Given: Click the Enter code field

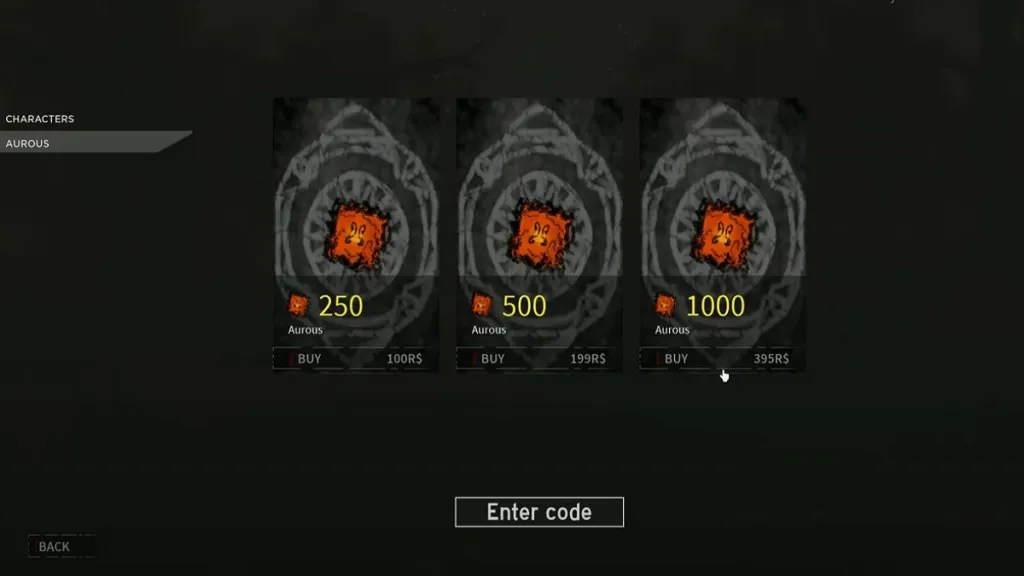Looking at the screenshot, I should click(539, 512).
